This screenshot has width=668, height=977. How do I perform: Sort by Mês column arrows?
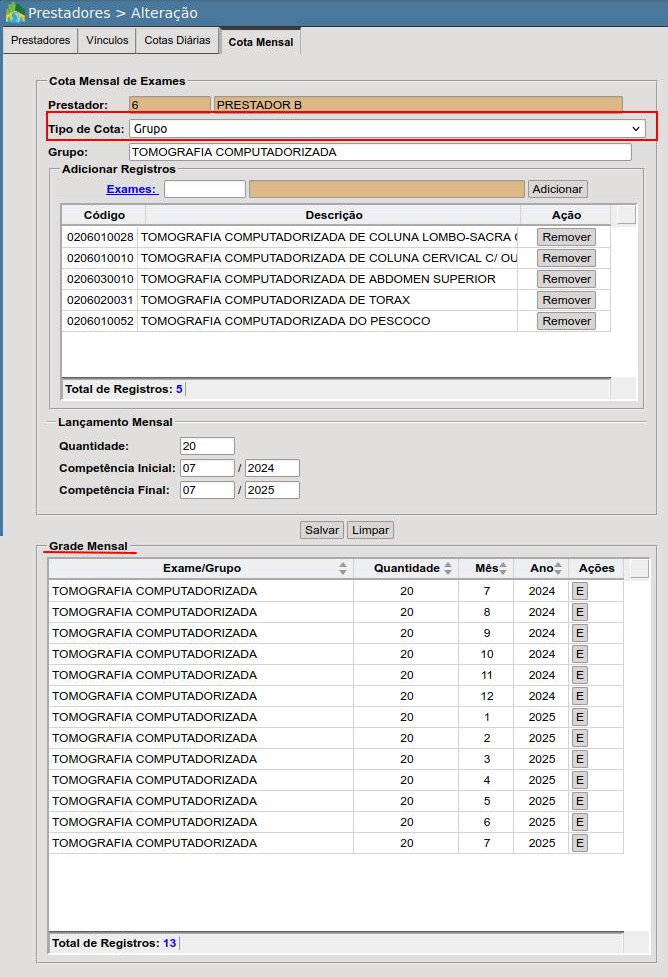(x=503, y=568)
